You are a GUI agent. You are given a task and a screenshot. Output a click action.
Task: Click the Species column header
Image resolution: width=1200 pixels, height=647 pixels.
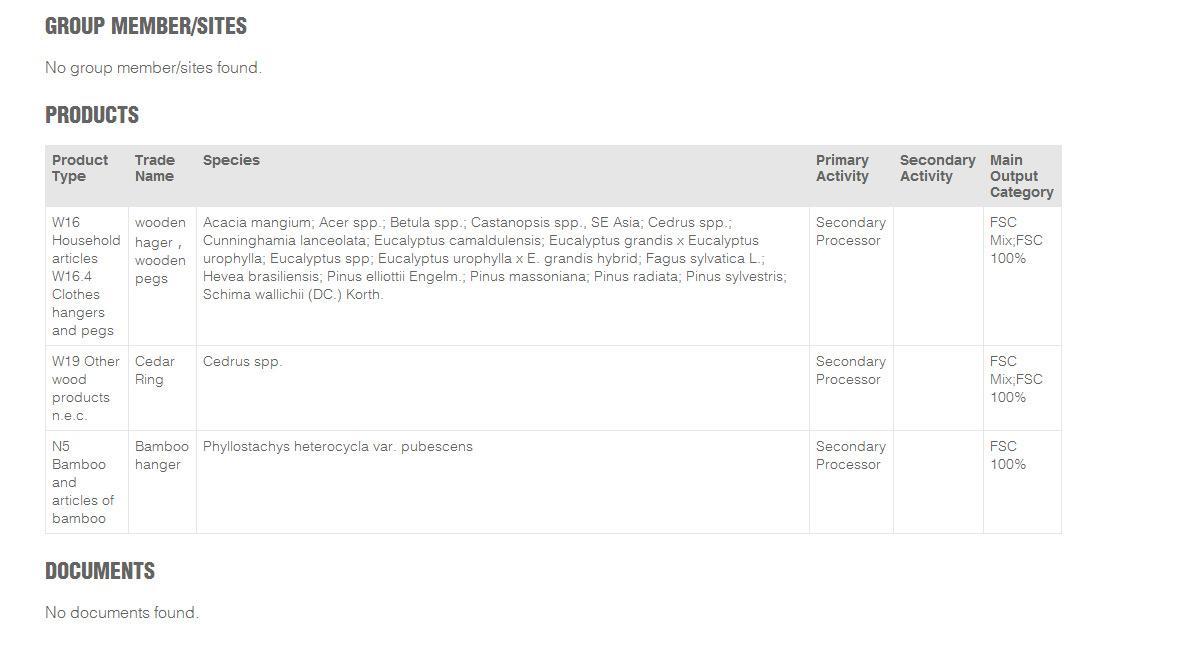tap(231, 160)
